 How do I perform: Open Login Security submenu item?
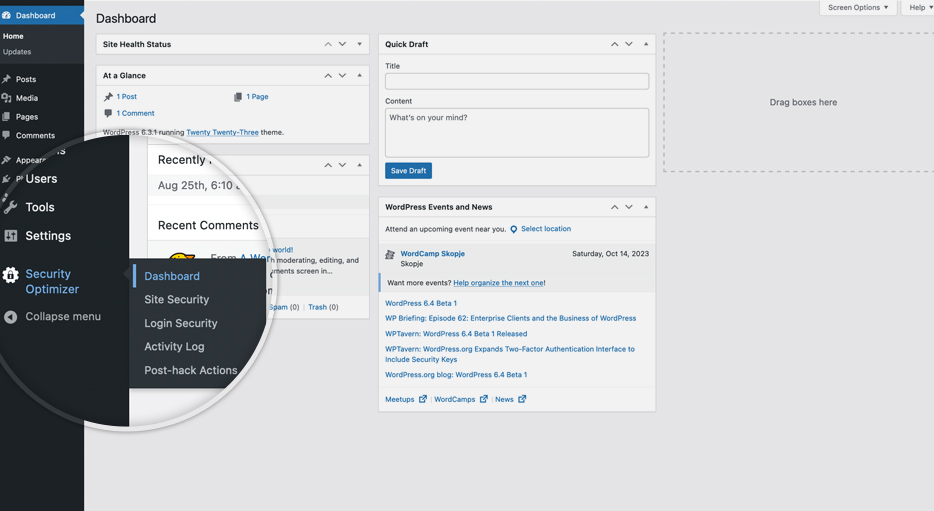pos(180,323)
